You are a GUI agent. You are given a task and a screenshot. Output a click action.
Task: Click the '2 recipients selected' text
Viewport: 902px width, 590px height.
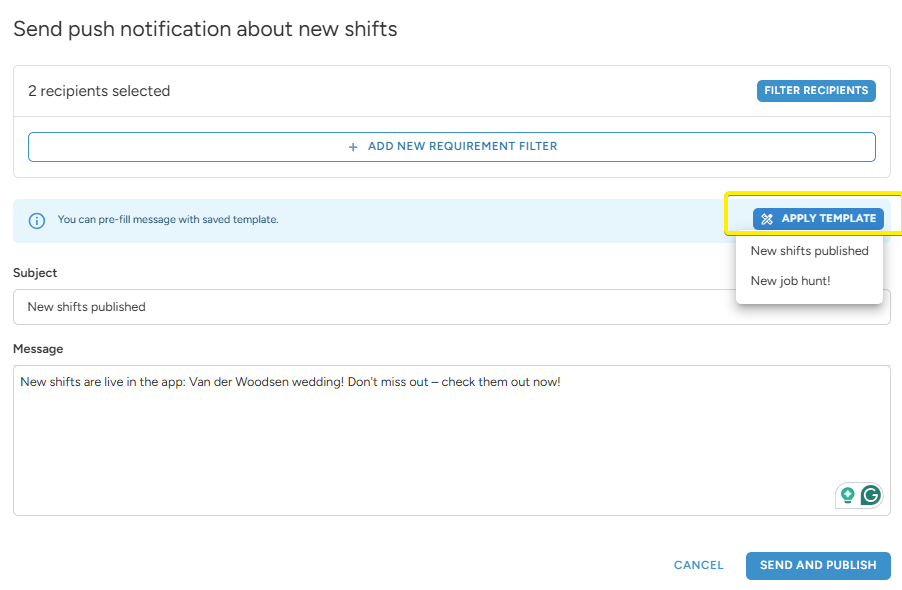point(99,91)
